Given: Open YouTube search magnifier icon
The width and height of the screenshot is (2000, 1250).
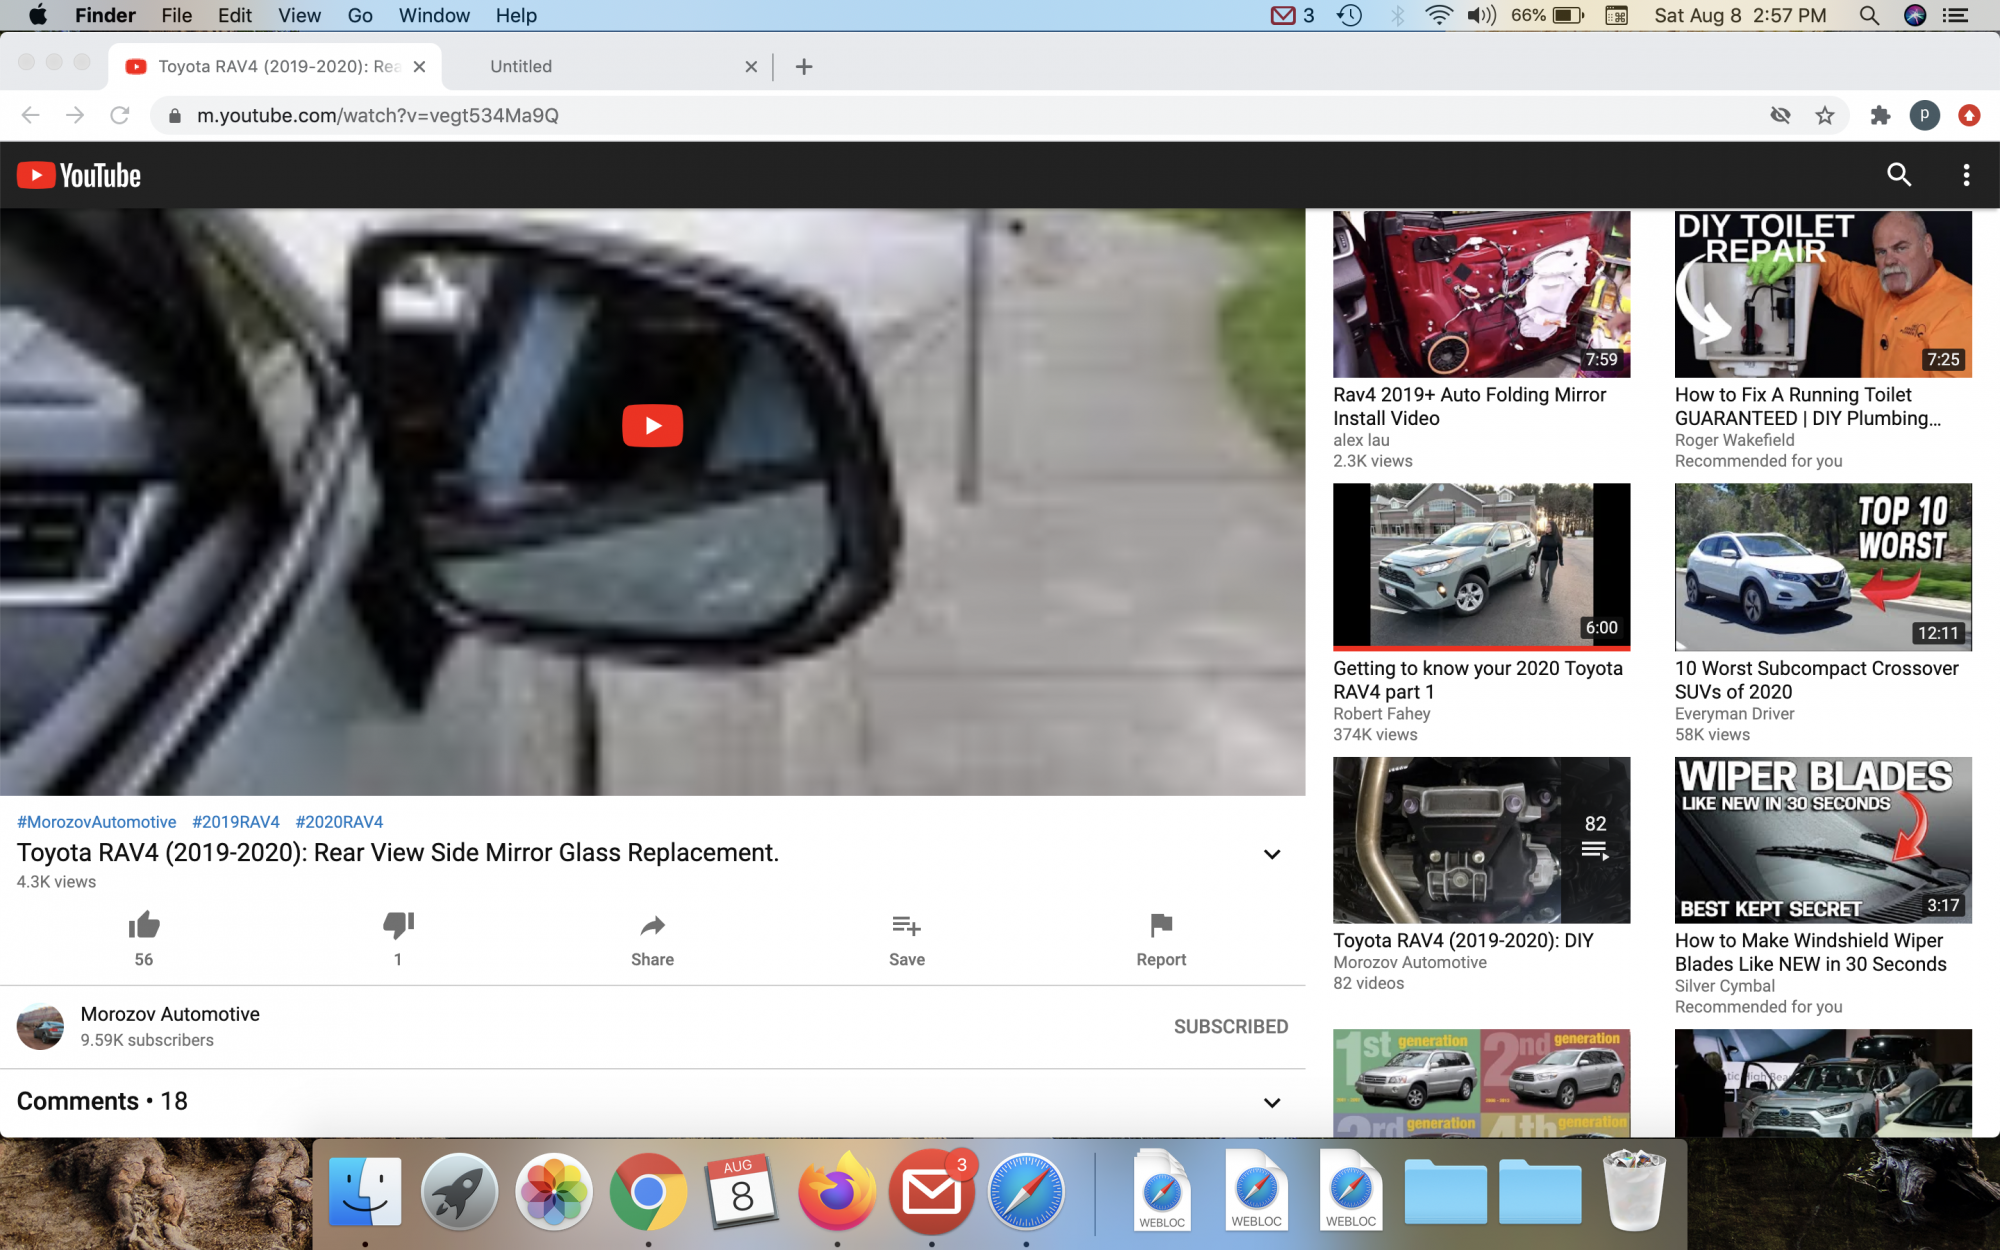Looking at the screenshot, I should coord(1898,175).
